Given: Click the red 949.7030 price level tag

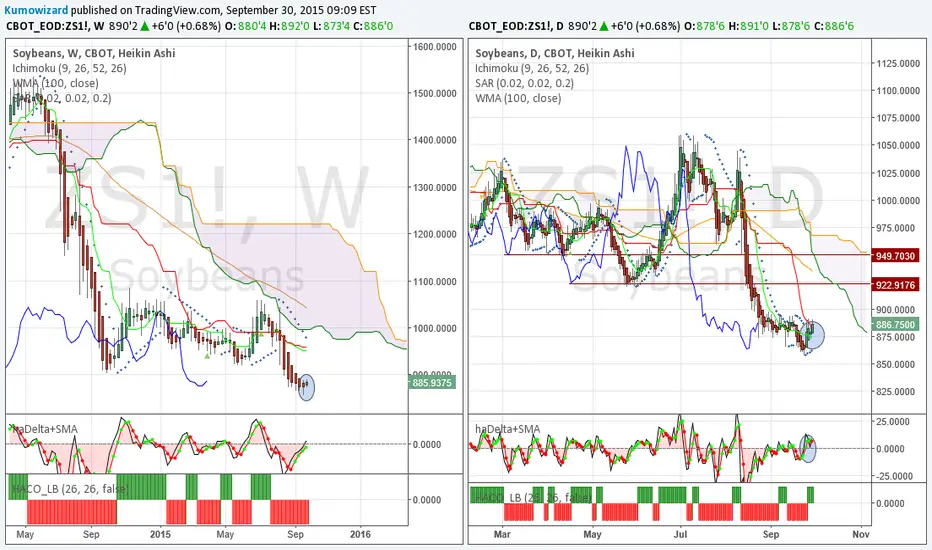Looking at the screenshot, I should [x=895, y=256].
